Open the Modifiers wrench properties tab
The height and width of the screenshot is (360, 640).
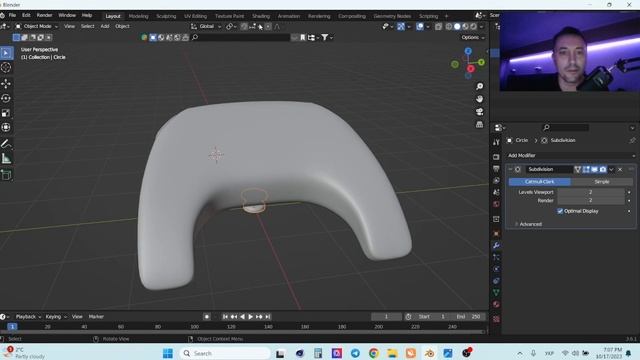496,245
